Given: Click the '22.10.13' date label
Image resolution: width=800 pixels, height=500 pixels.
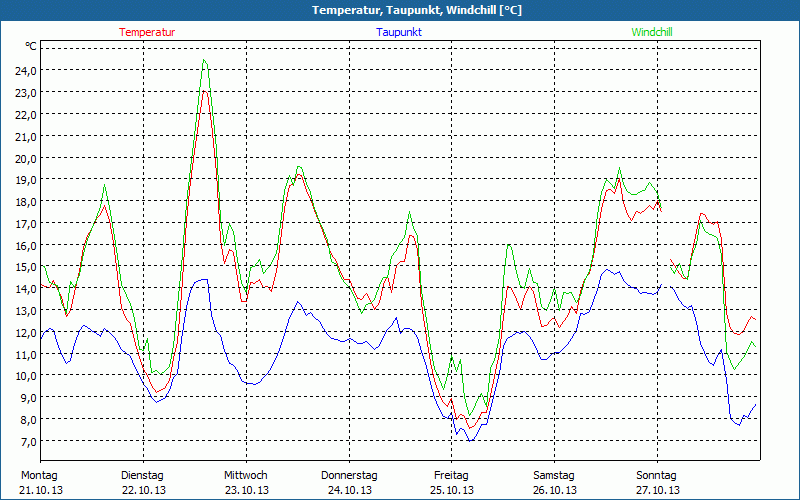Looking at the screenshot, I should click(x=144, y=490).
